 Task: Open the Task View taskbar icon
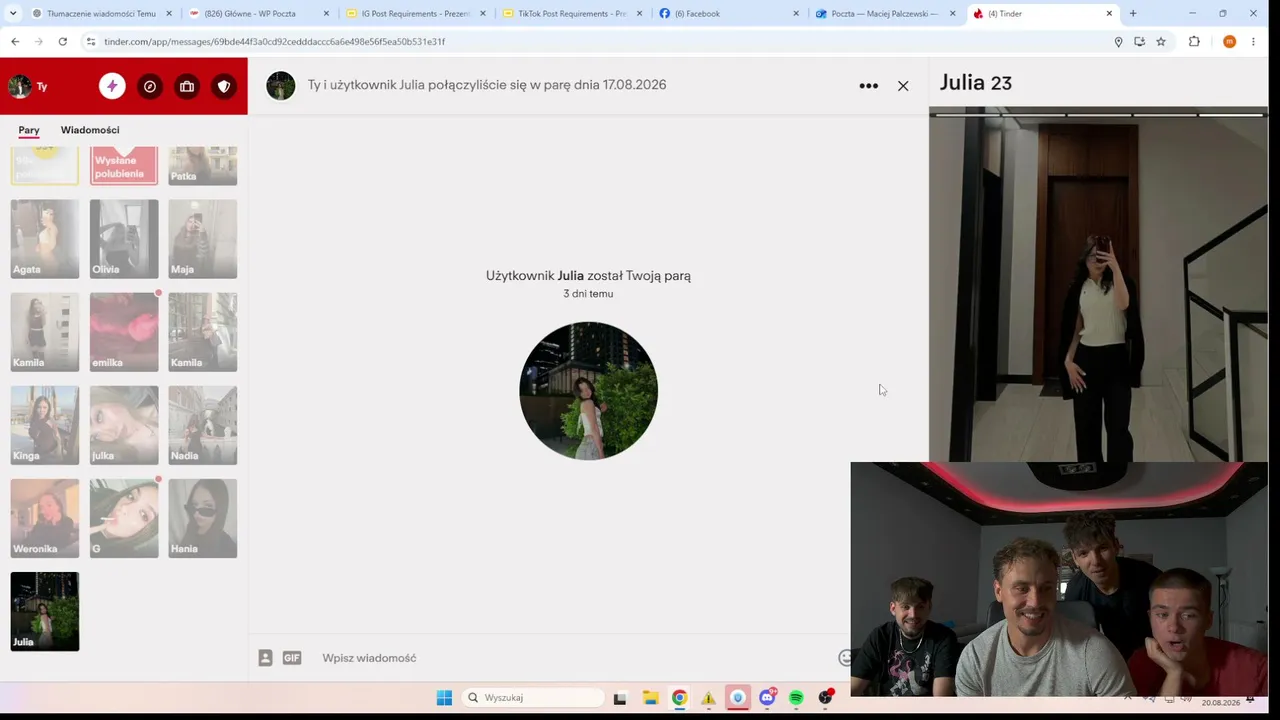click(620, 698)
